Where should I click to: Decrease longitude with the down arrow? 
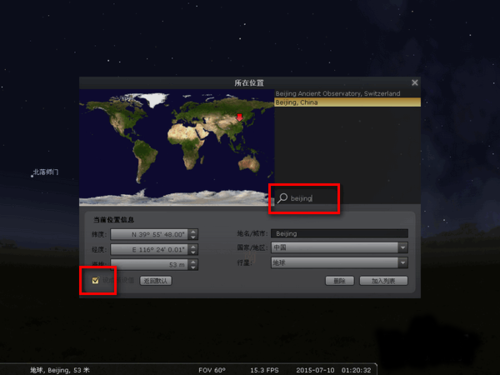(193, 252)
